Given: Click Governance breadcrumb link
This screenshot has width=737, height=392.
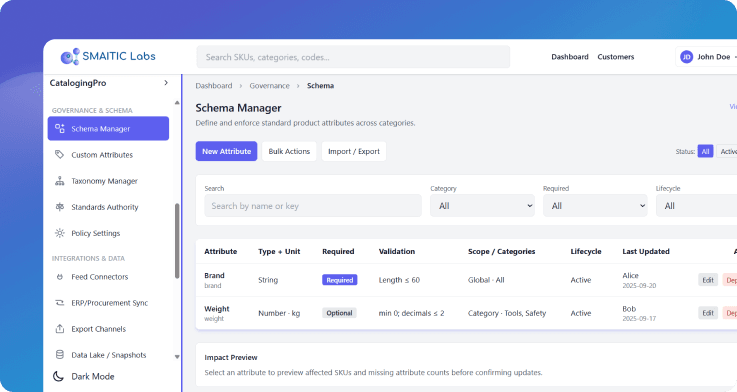Looking at the screenshot, I should point(269,86).
